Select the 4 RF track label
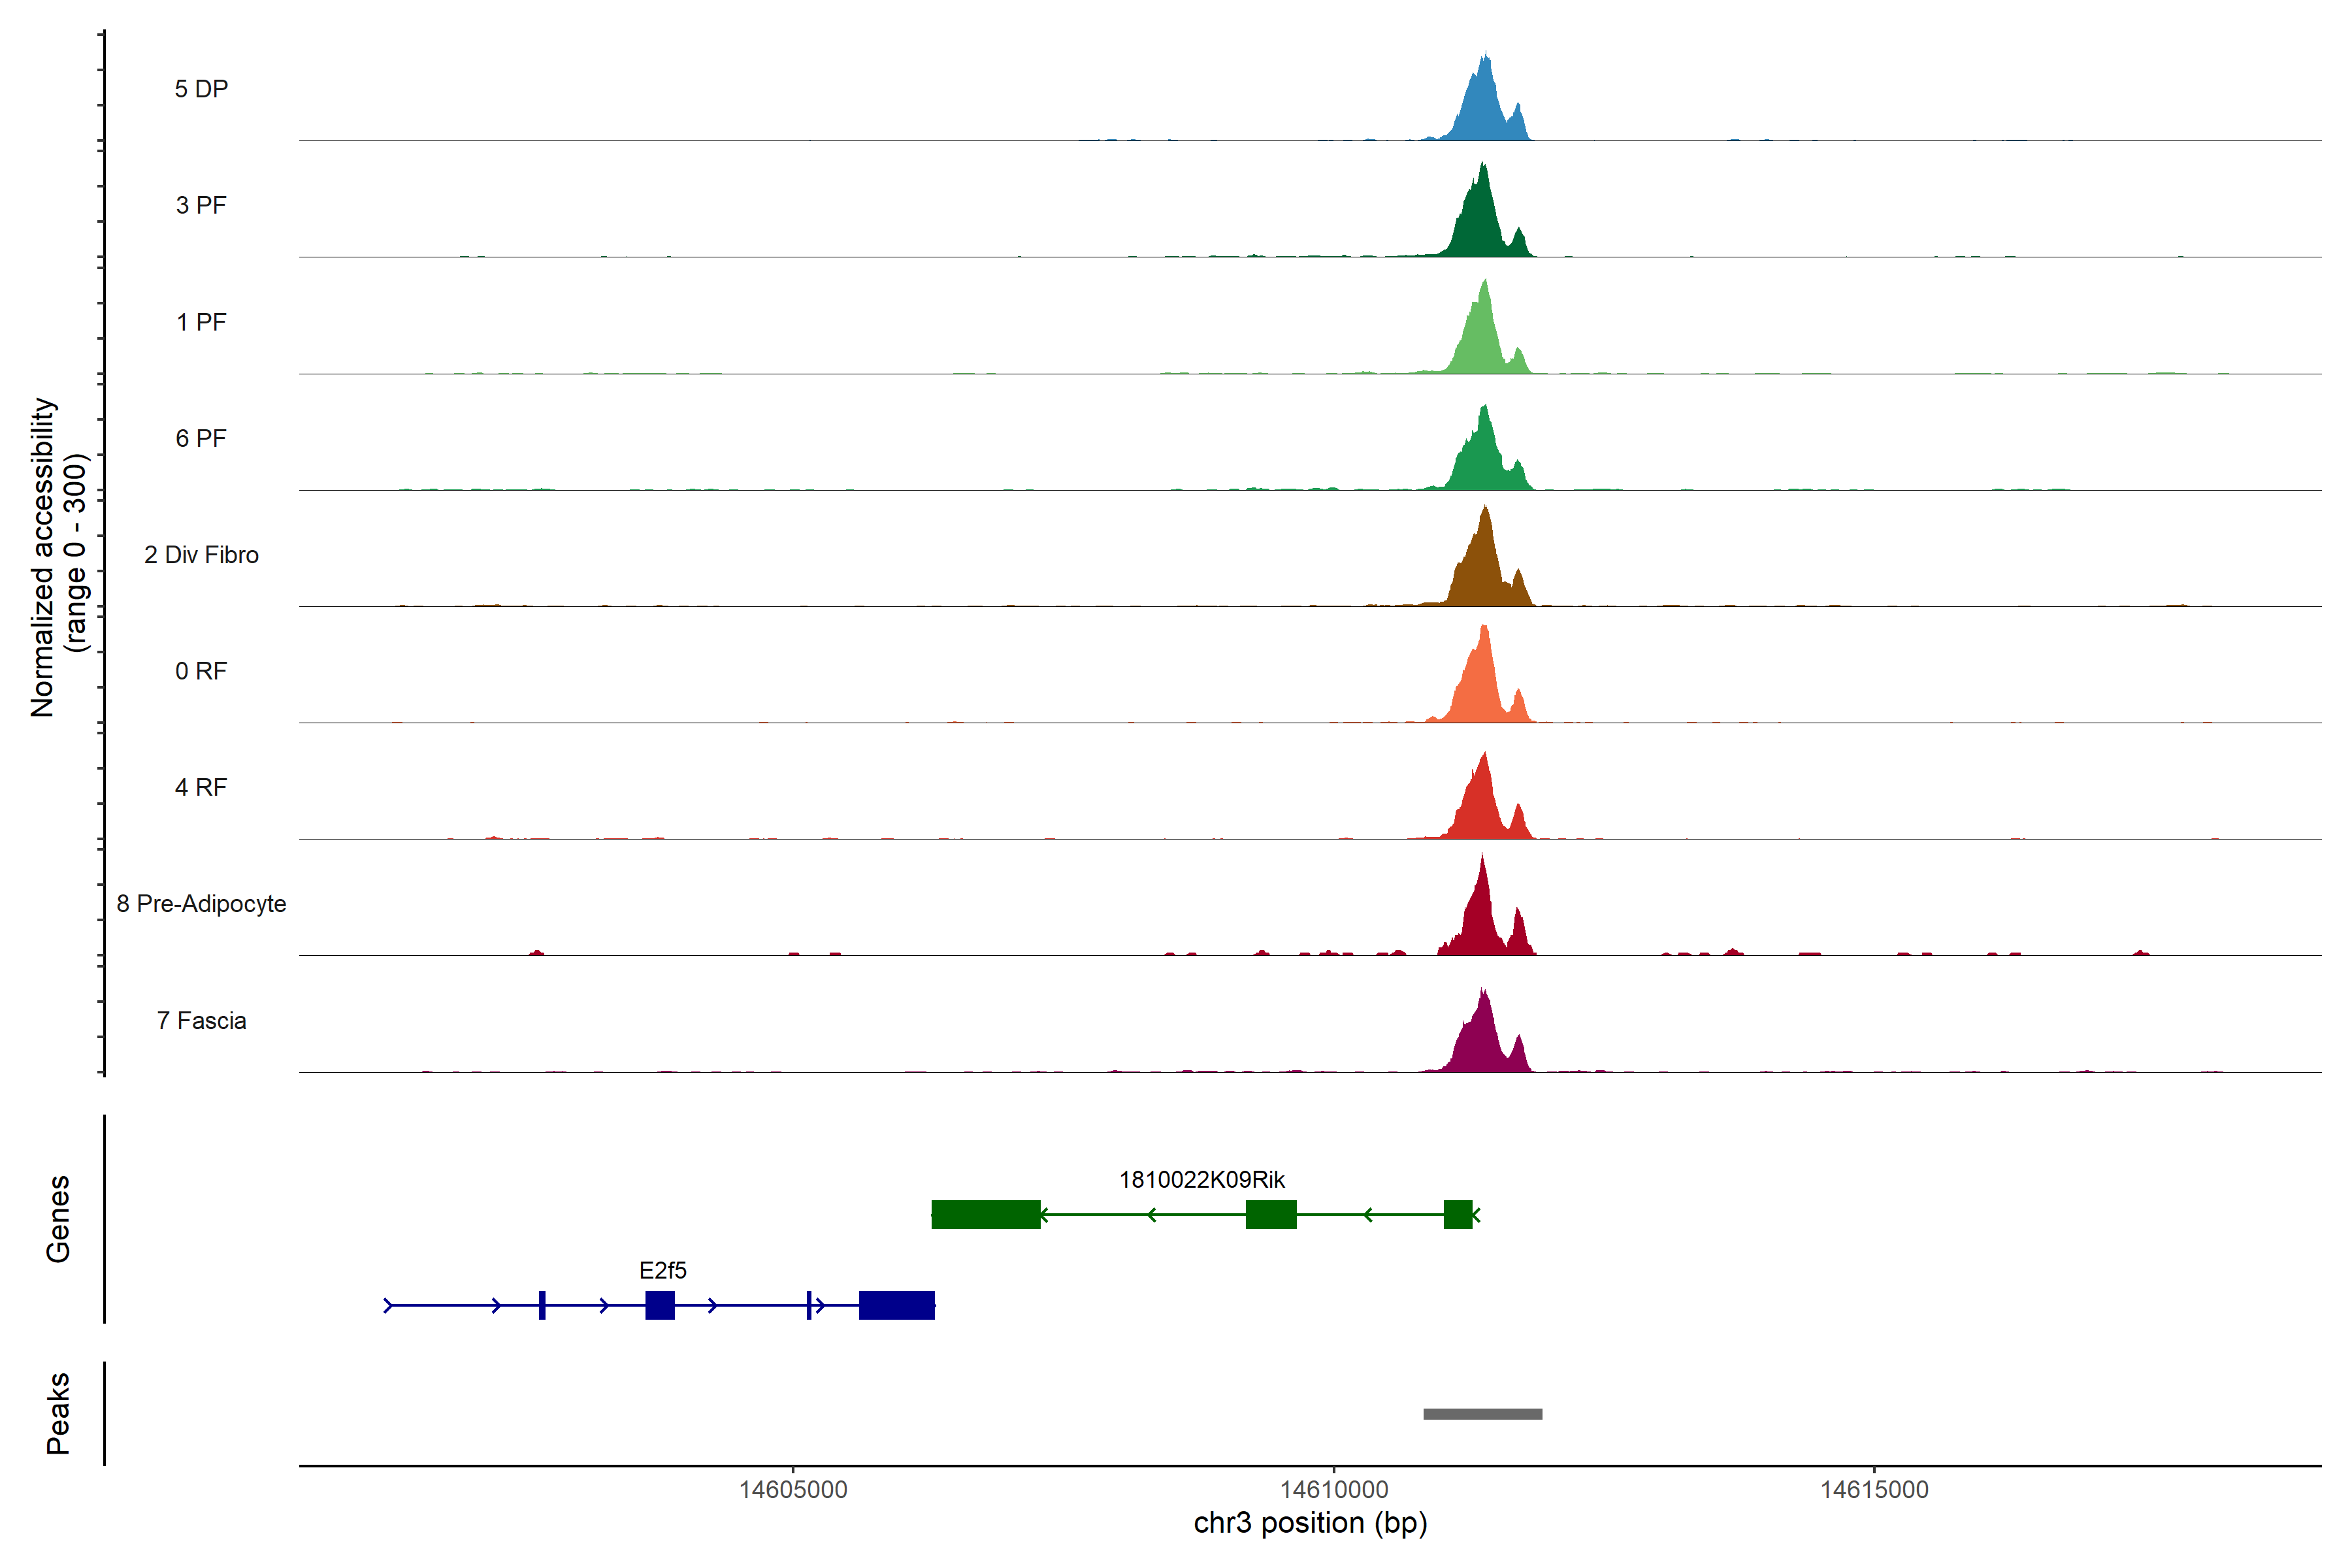 (x=201, y=787)
